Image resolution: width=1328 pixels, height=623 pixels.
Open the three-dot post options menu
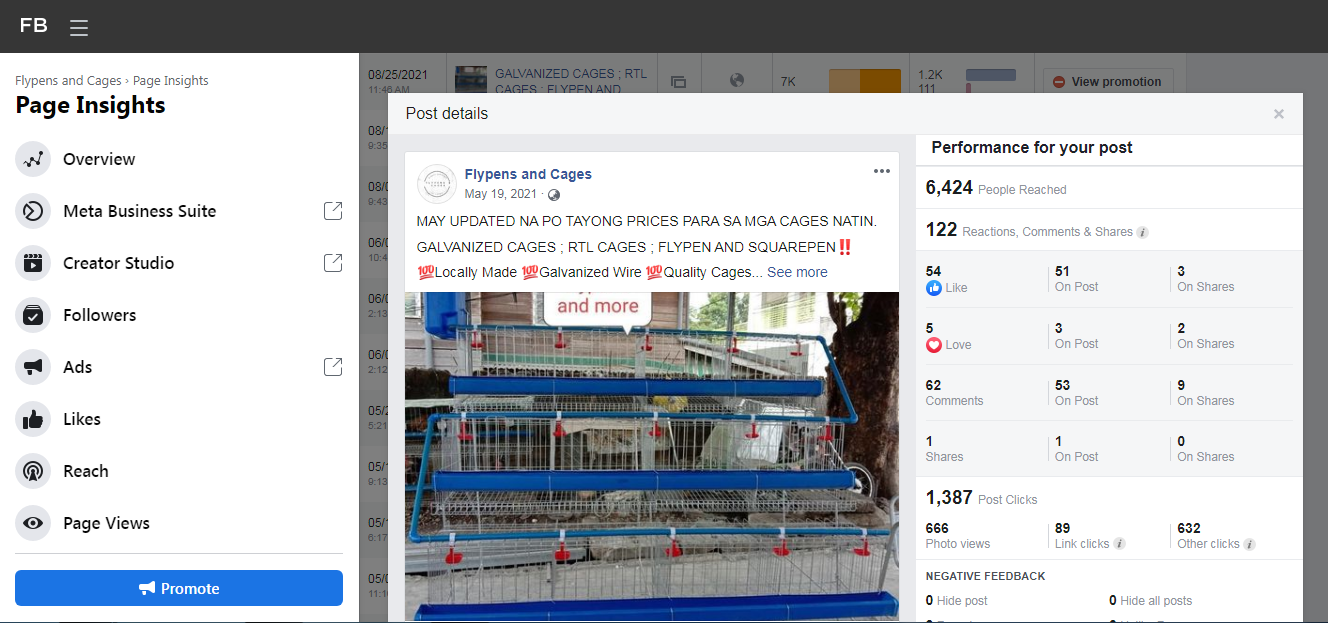(881, 171)
